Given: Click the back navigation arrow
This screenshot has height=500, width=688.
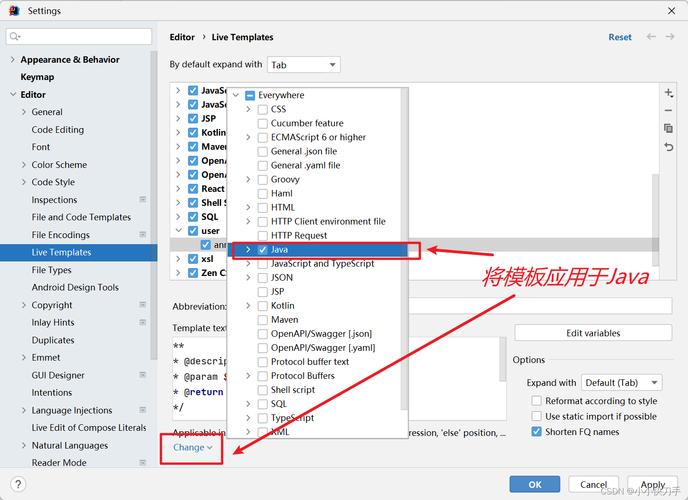Looking at the screenshot, I should pyautogui.click(x=652, y=37).
